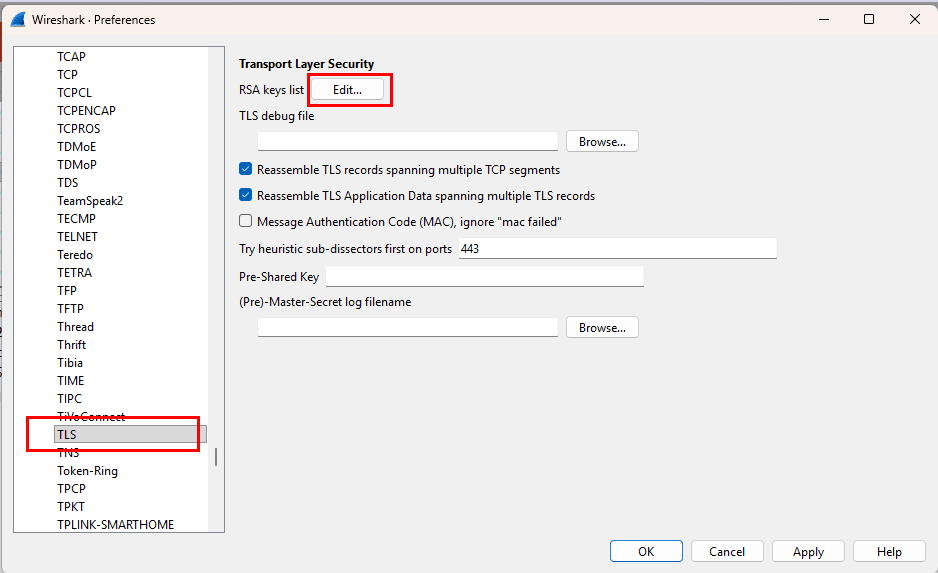Apply the preference changes
The height and width of the screenshot is (573, 938).
808,552
